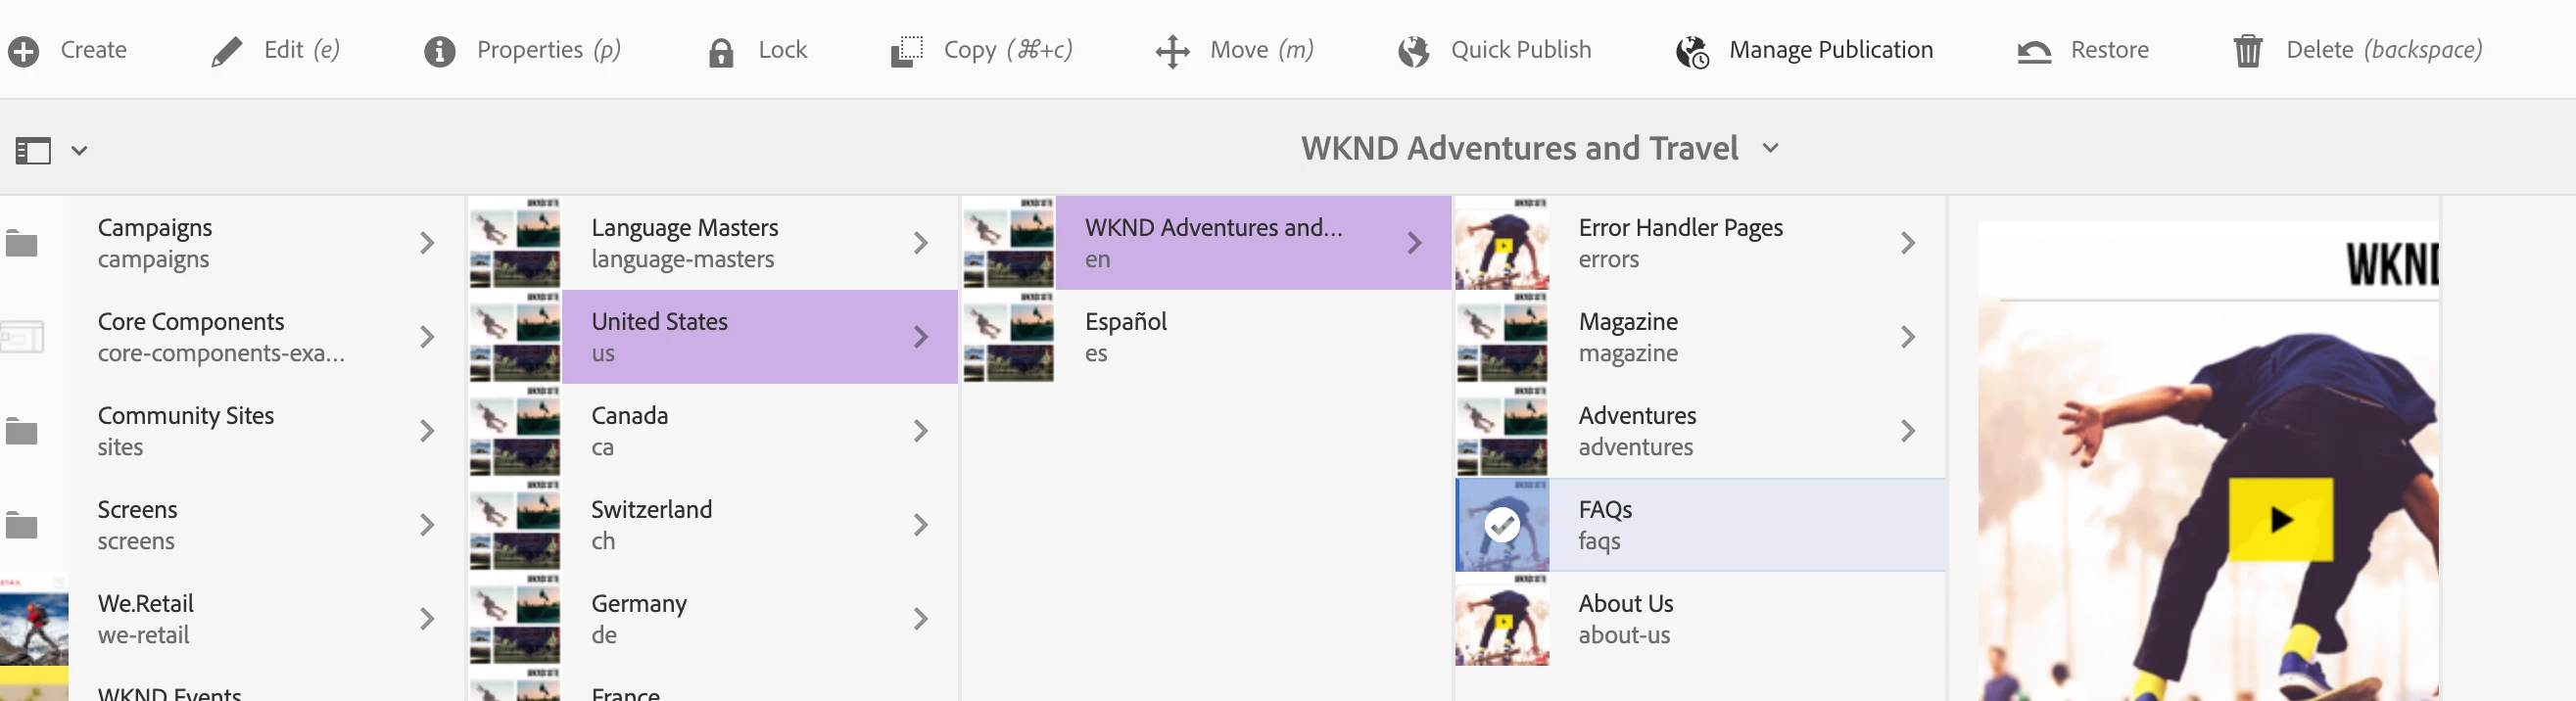Click the Screens folder icon
Viewport: 2576px width, 701px height.
coord(21,525)
